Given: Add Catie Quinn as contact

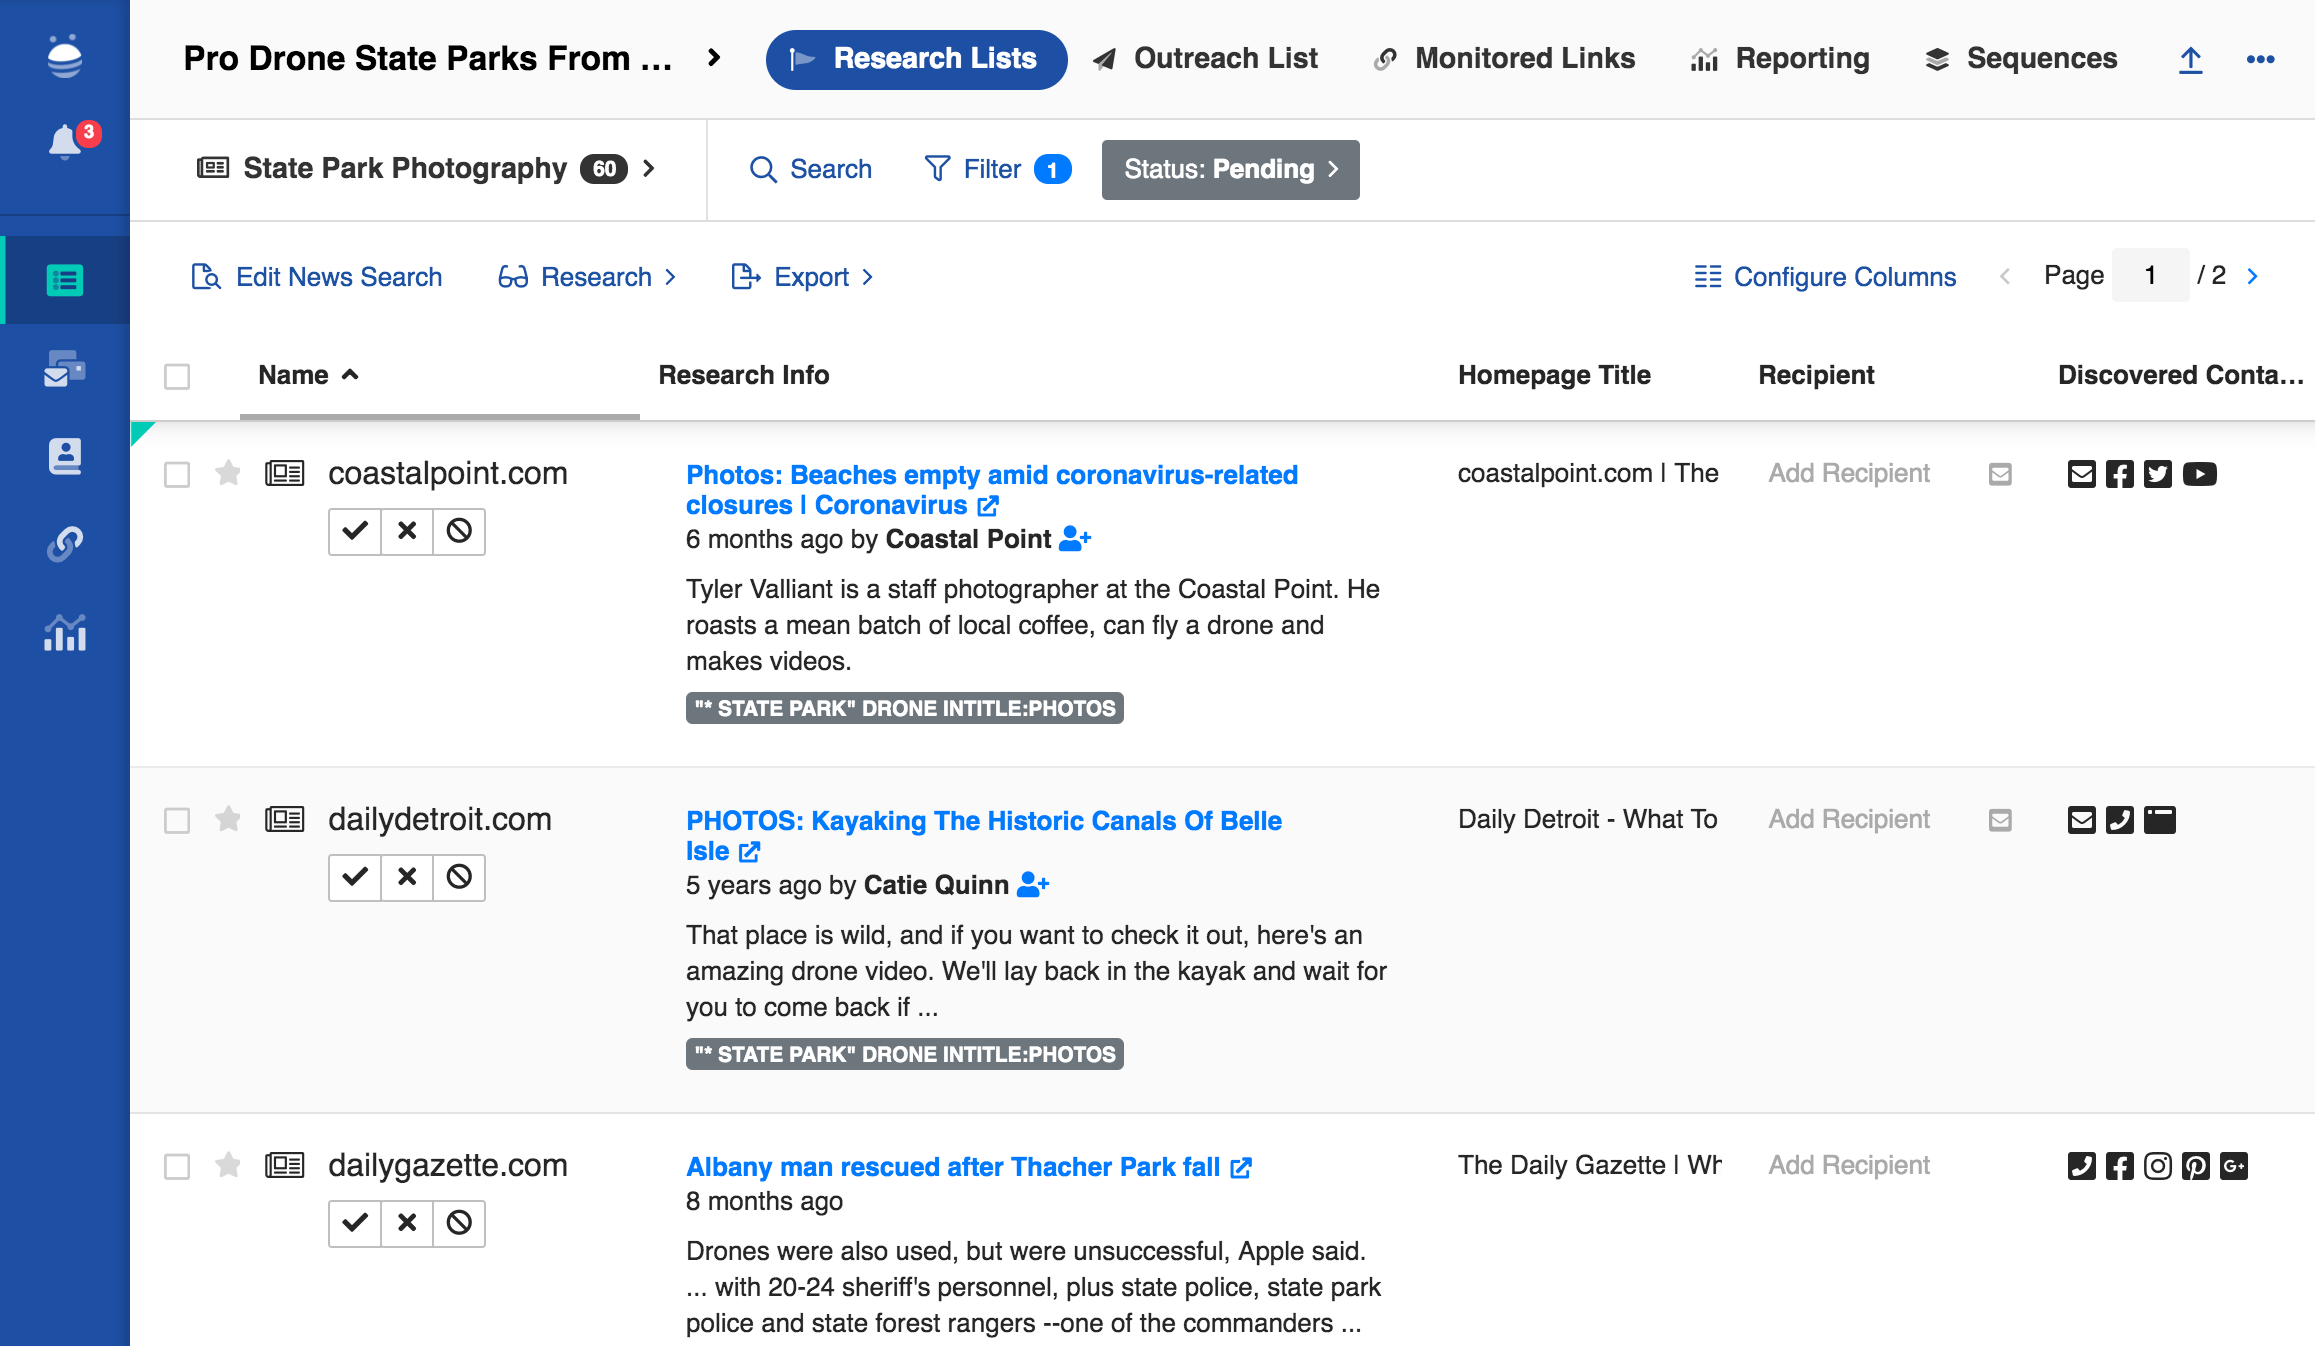Looking at the screenshot, I should click(x=1033, y=885).
